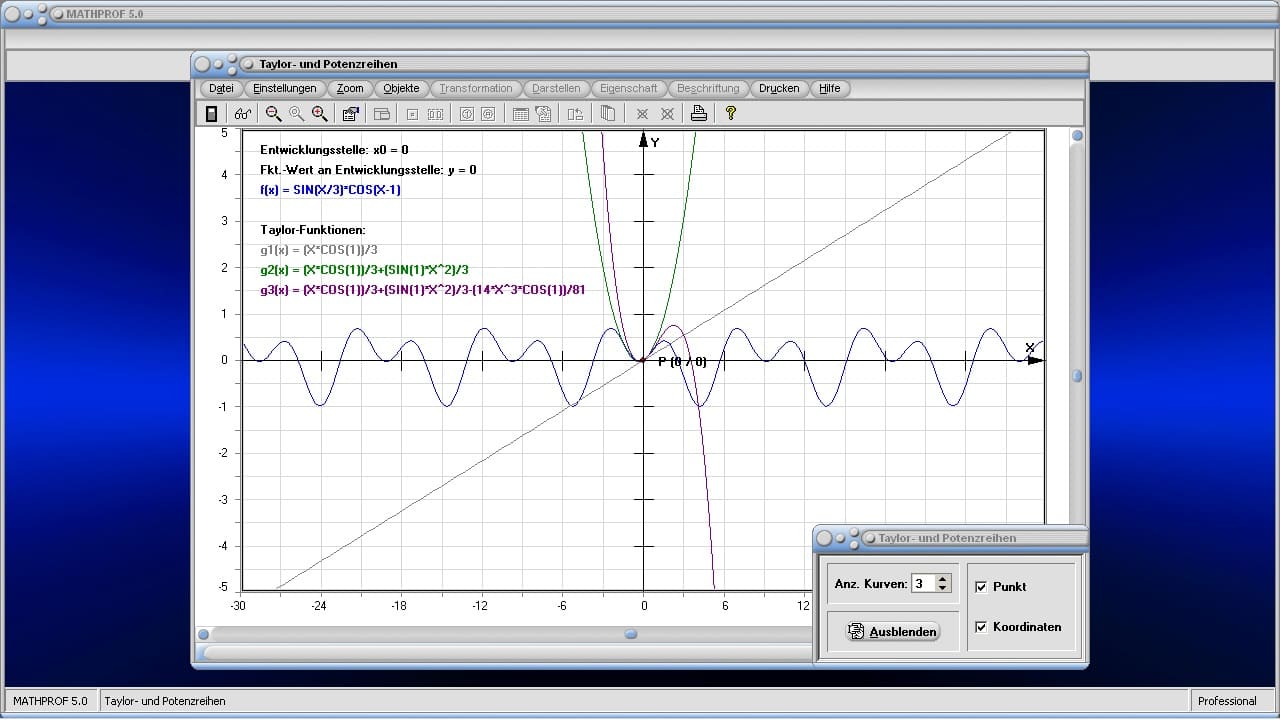Click the f(x) = SIN(X/3)*COS(X-1) label
This screenshot has height=720, width=1280.
tap(330, 190)
